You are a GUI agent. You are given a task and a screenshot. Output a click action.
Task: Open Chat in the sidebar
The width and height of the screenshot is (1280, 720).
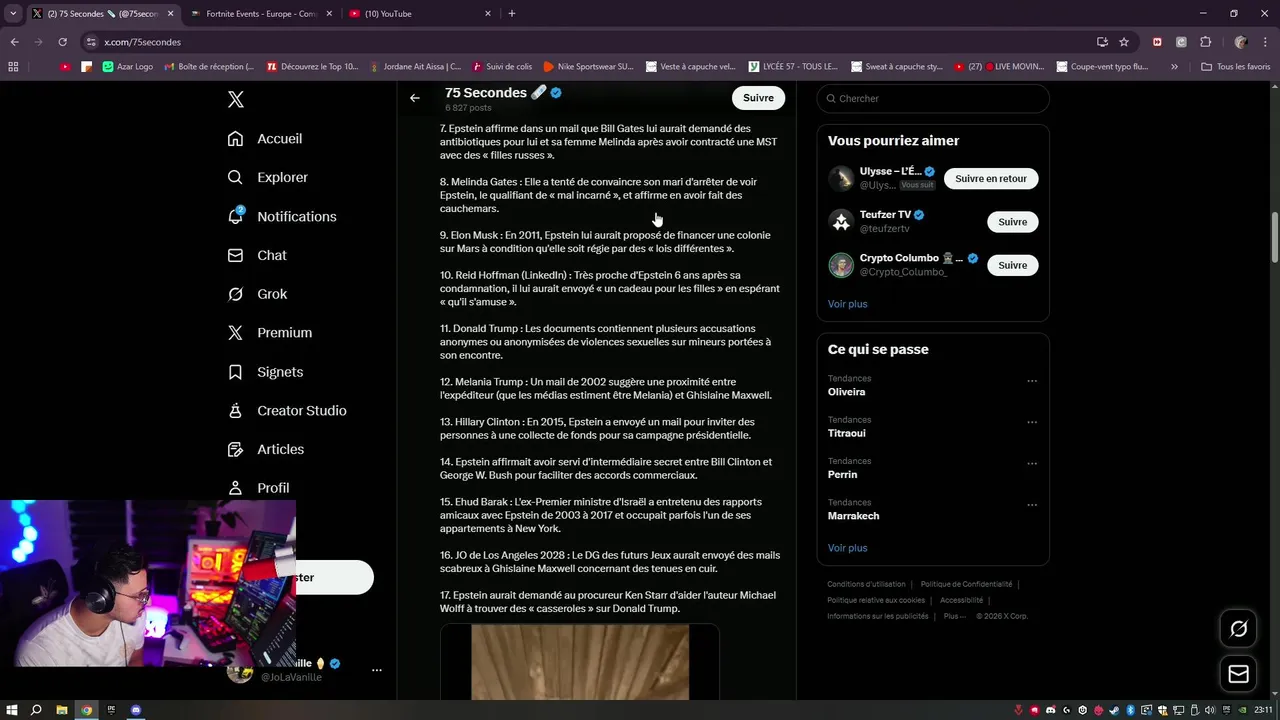pyautogui.click(x=257, y=255)
